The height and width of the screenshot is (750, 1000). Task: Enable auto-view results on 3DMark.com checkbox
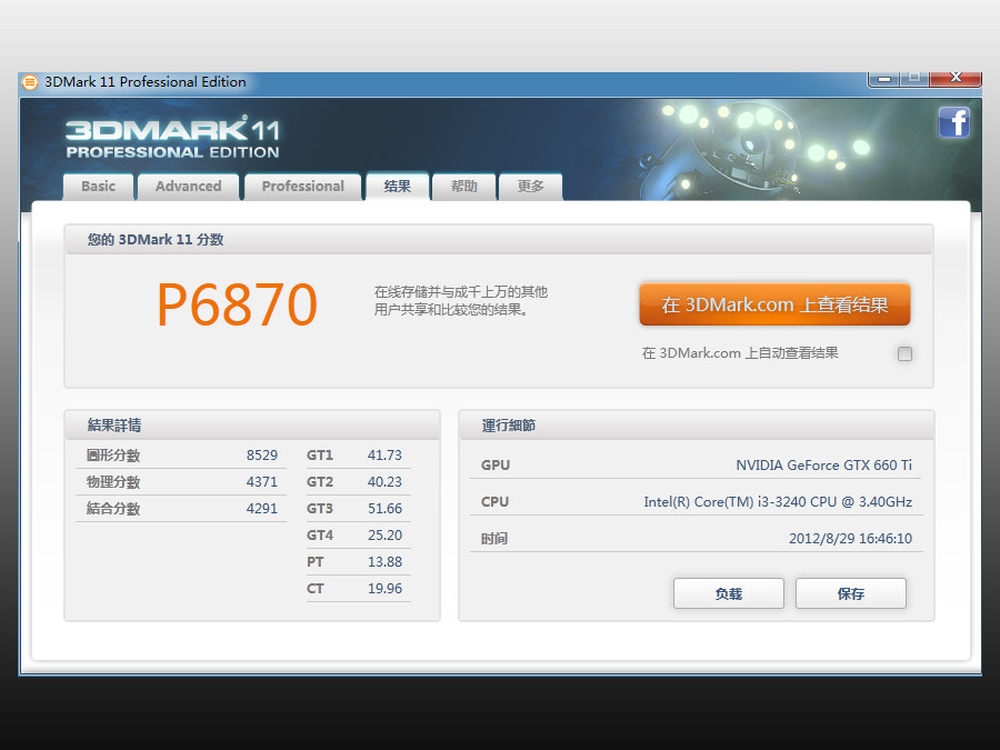[x=904, y=353]
